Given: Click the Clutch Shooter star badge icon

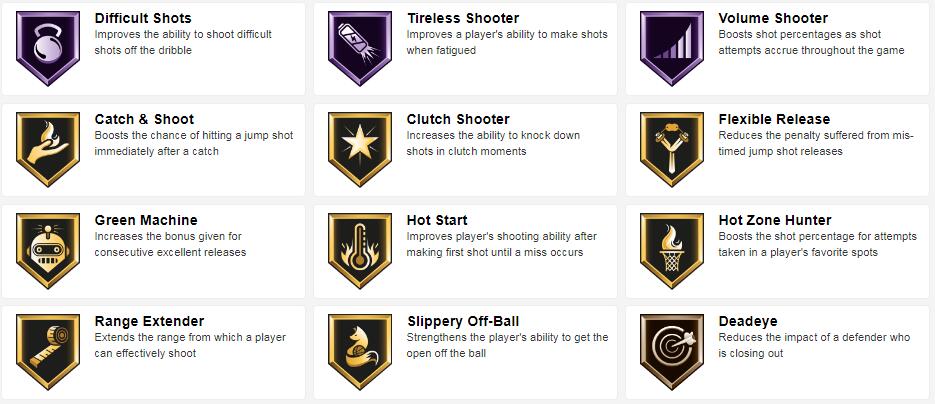Looking at the screenshot, I should pyautogui.click(x=360, y=150).
